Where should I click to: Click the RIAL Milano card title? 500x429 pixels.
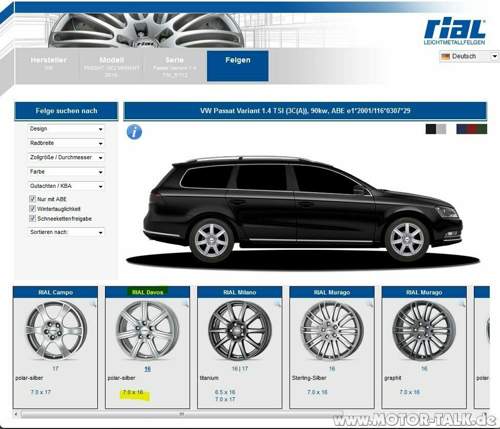pyautogui.click(x=240, y=292)
